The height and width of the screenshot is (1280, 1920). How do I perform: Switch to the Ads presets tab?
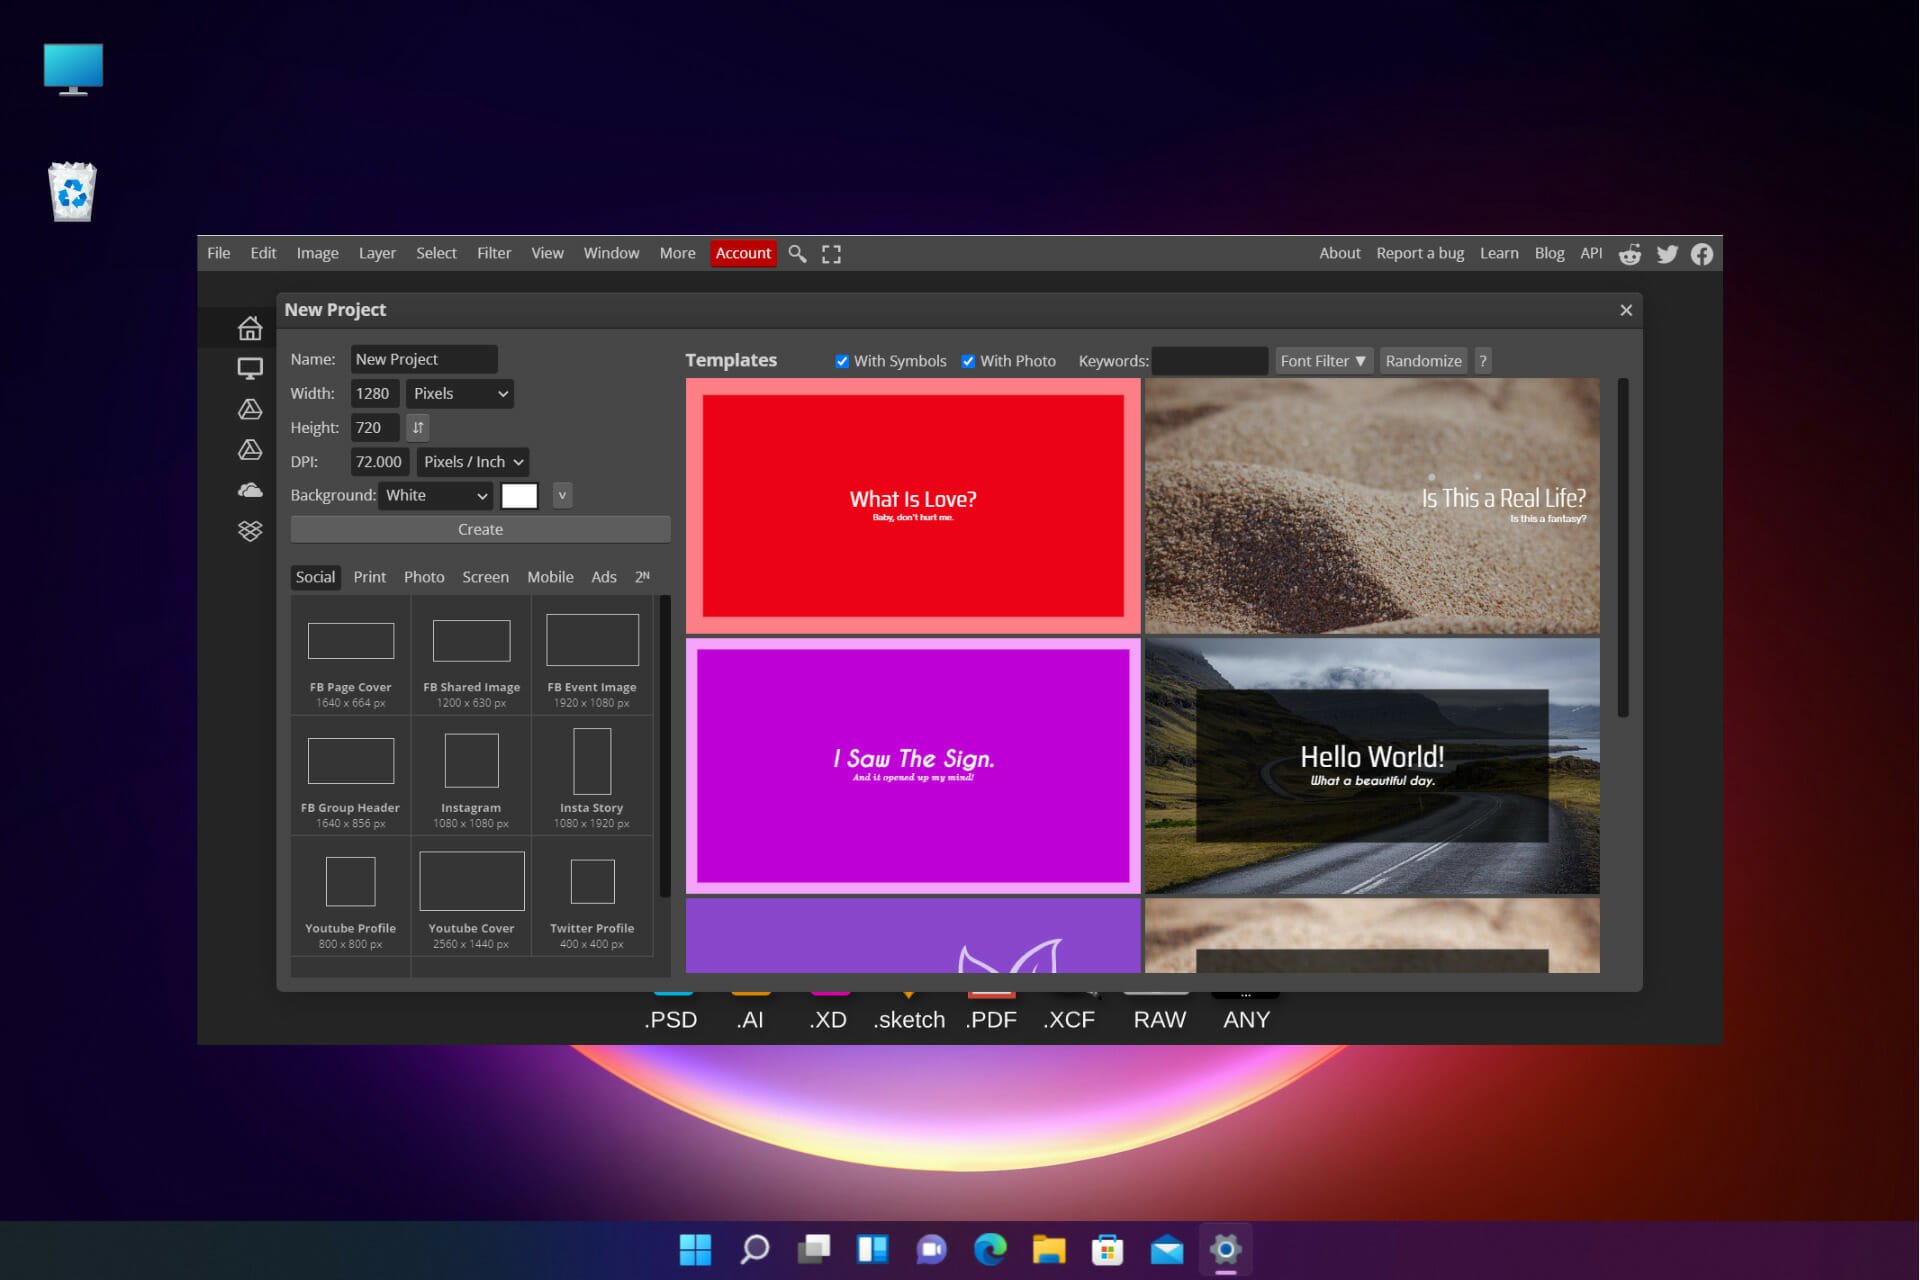point(604,578)
